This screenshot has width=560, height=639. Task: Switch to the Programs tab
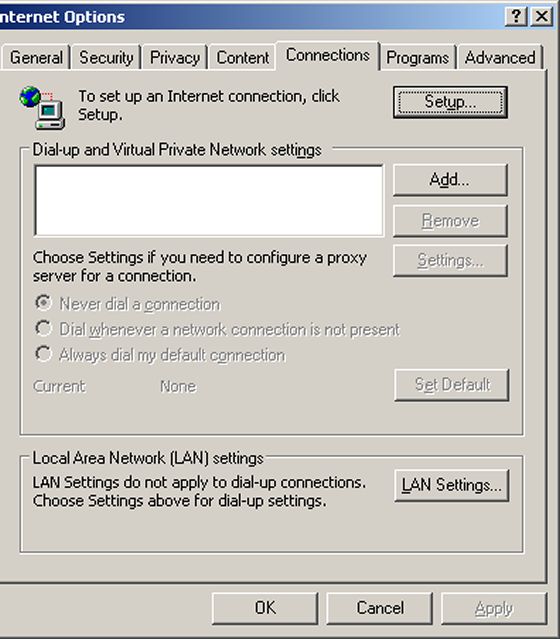click(x=417, y=57)
